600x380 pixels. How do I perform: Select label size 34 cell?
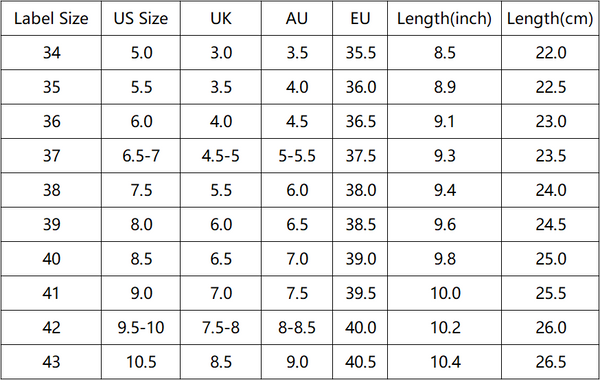tap(51, 53)
